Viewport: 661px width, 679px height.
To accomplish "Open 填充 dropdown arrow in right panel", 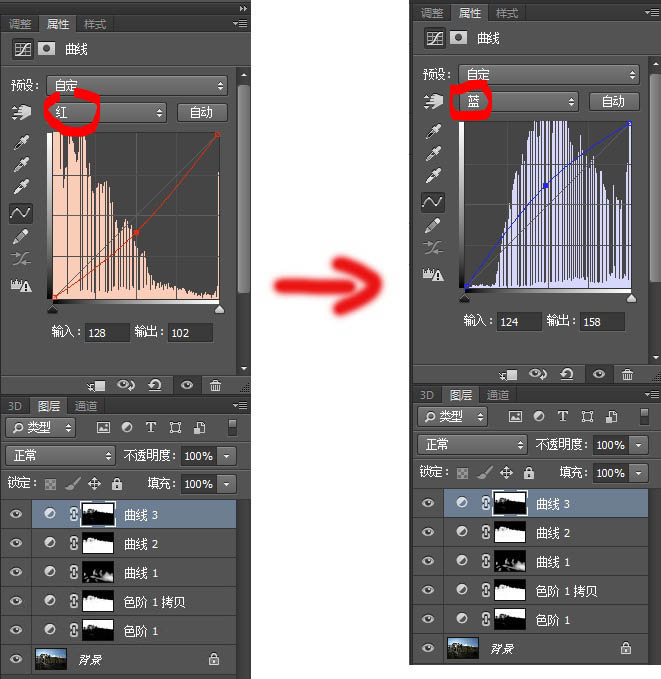I will point(638,473).
